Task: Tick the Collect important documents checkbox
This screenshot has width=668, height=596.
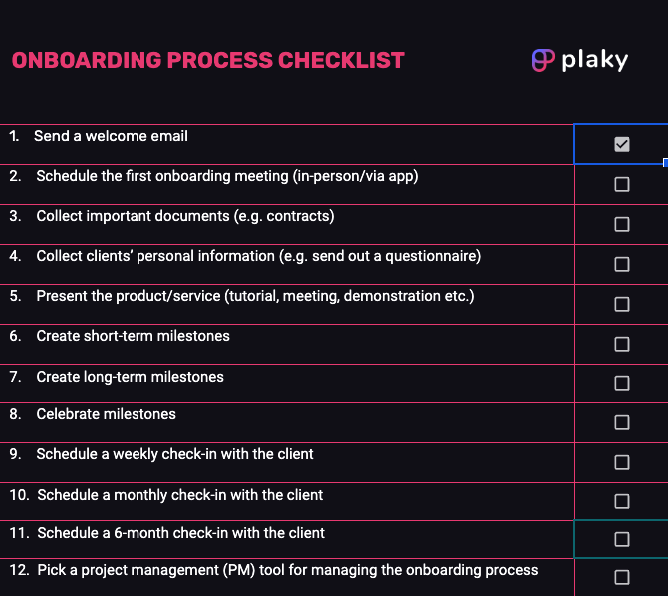Action: [x=622, y=224]
